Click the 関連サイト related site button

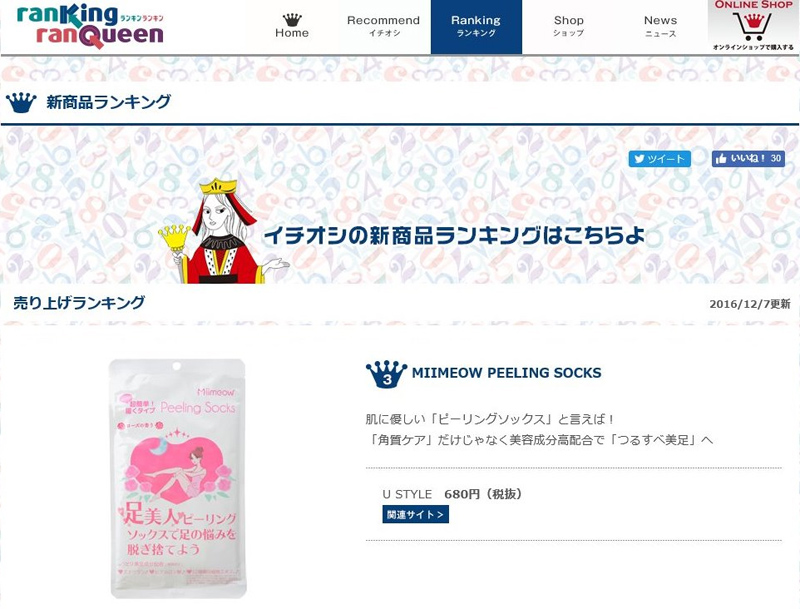pyautogui.click(x=415, y=514)
